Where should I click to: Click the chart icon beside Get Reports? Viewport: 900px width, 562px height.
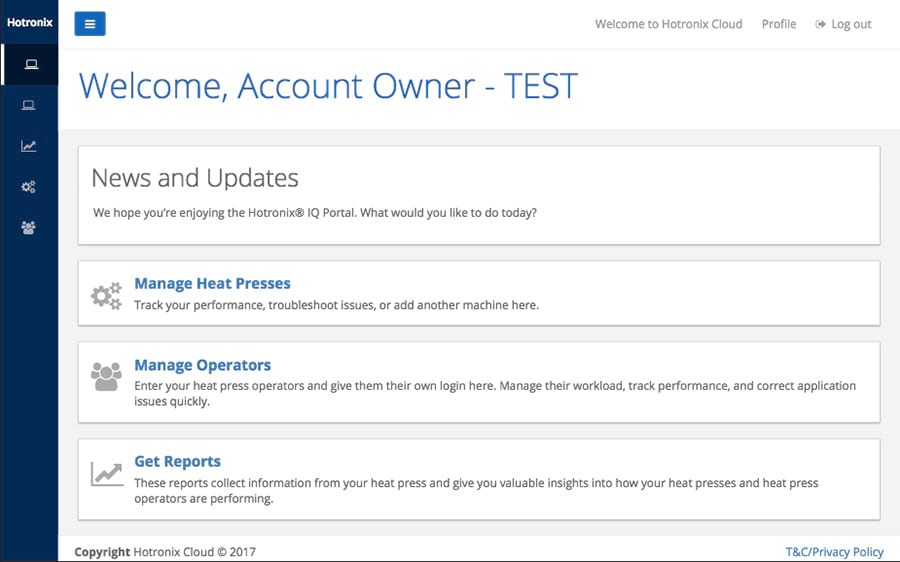pos(106,473)
